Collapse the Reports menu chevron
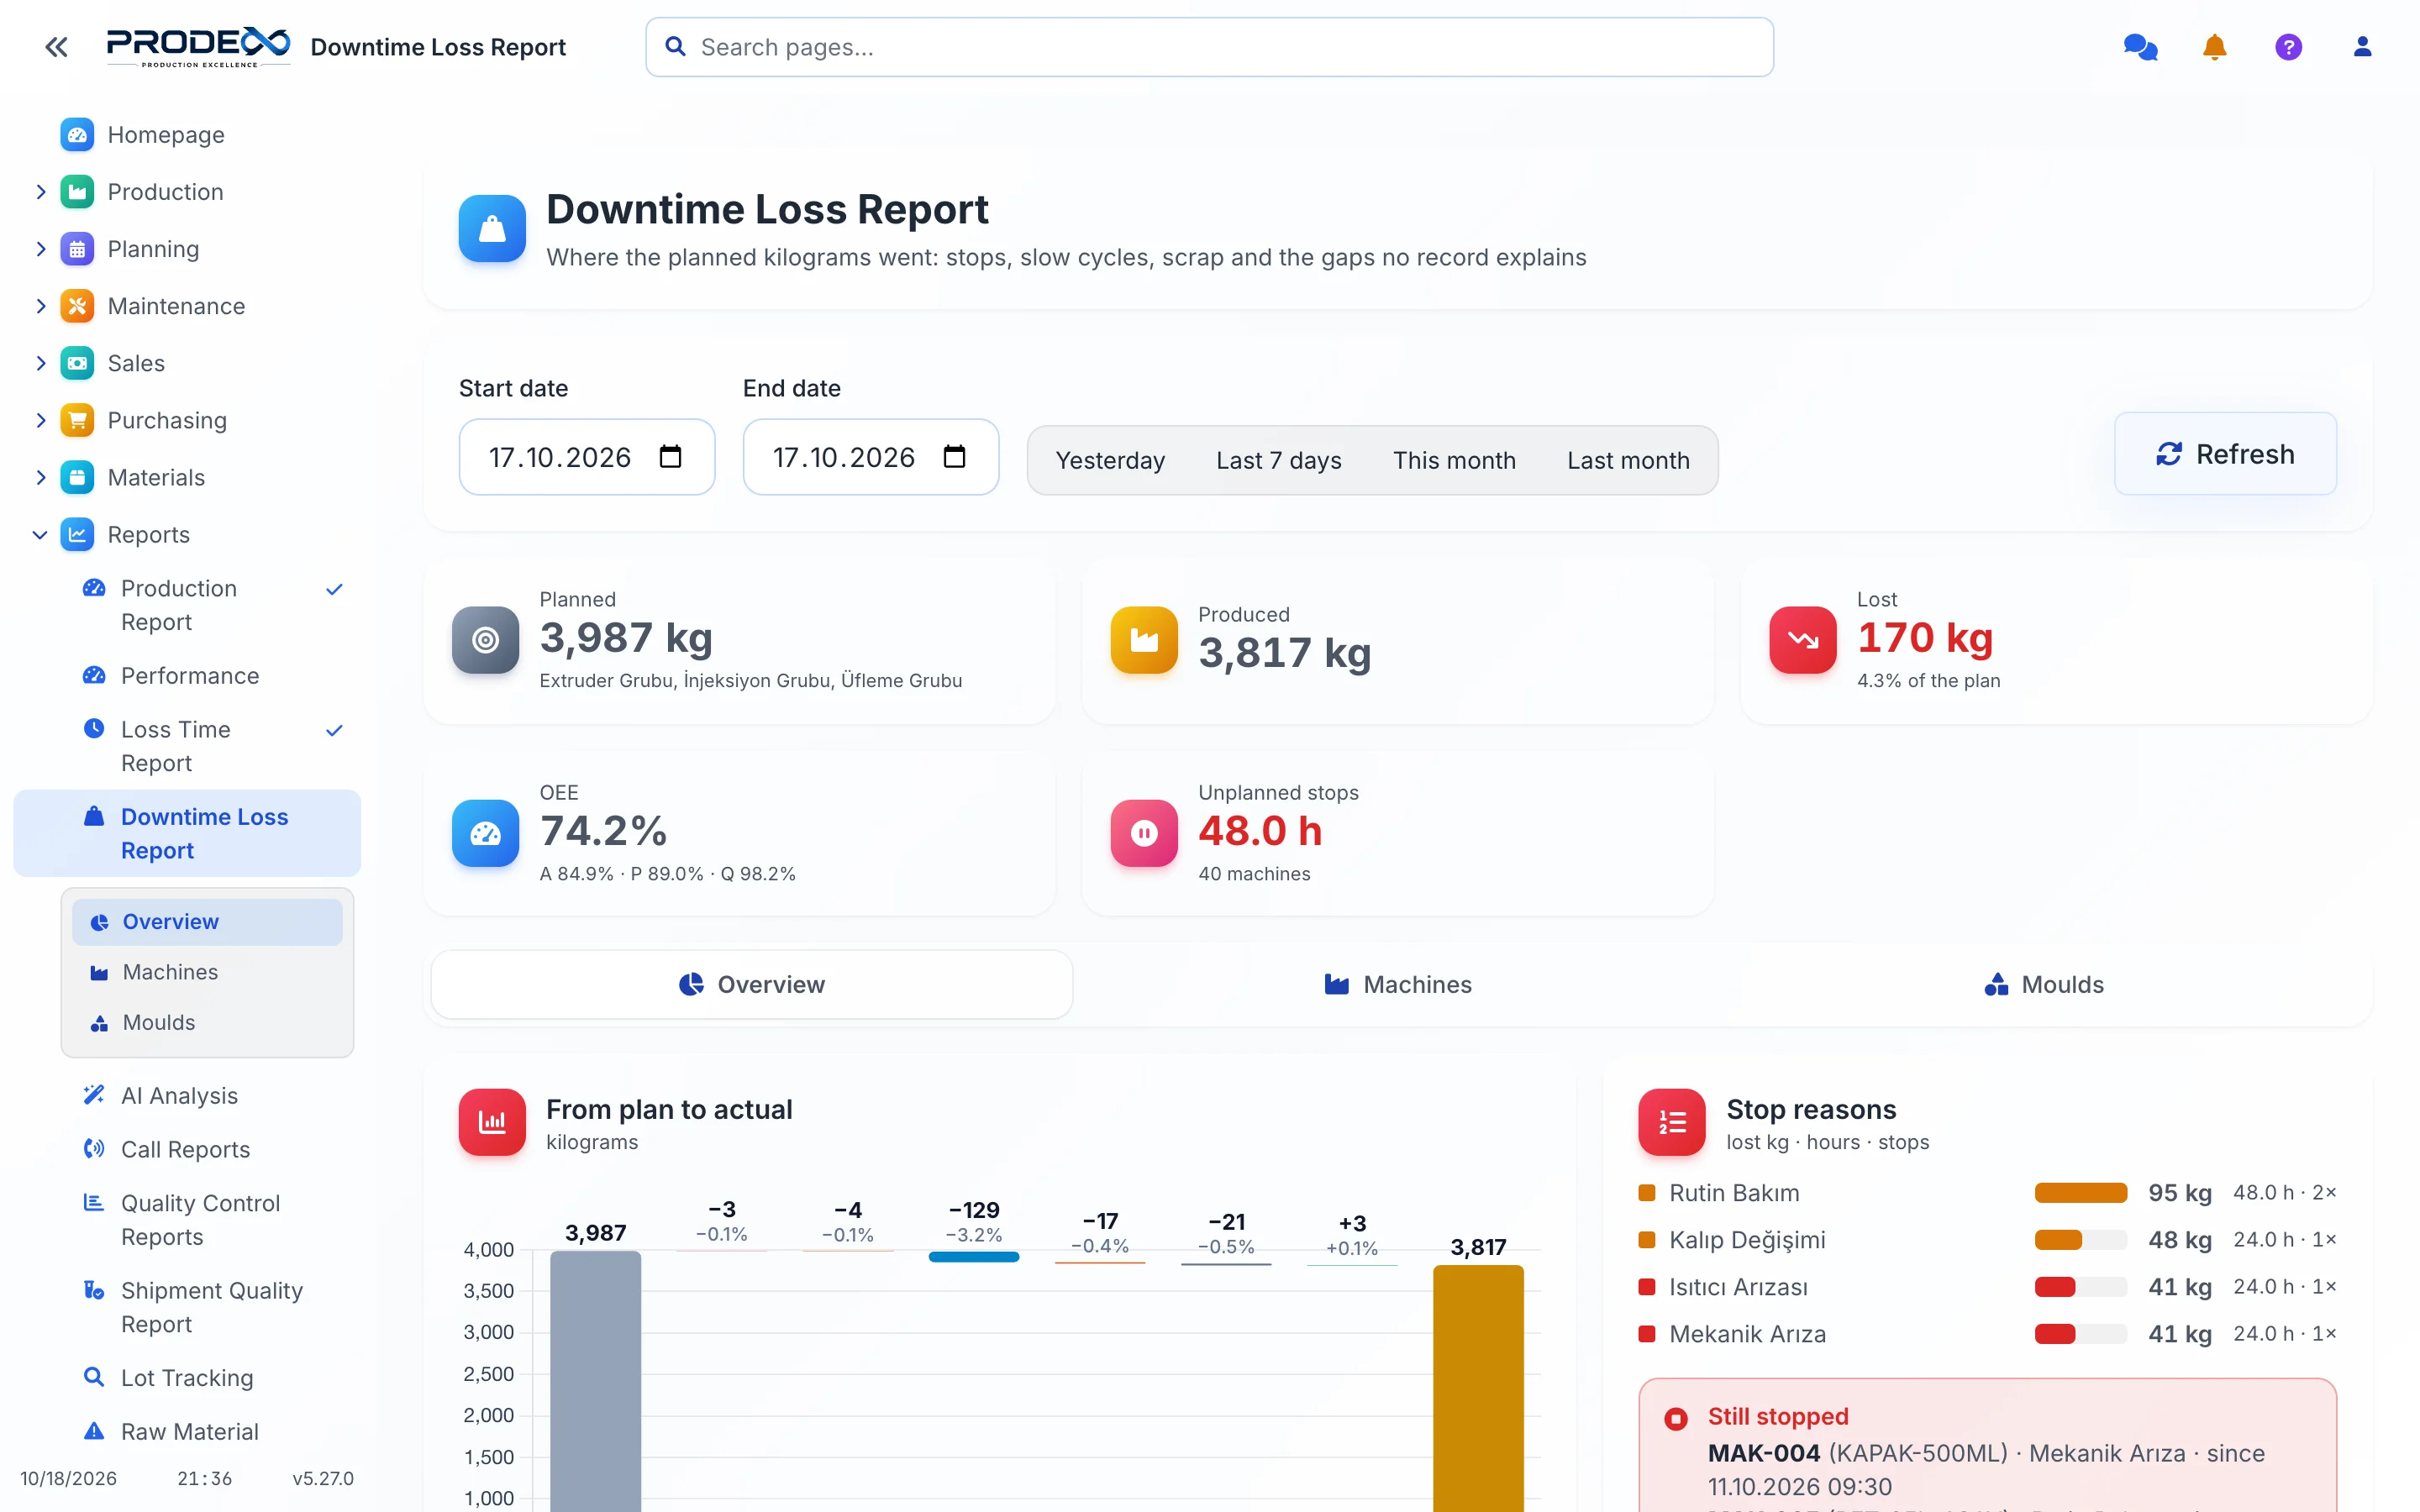Viewport: 2420px width, 1512px height. [40, 534]
